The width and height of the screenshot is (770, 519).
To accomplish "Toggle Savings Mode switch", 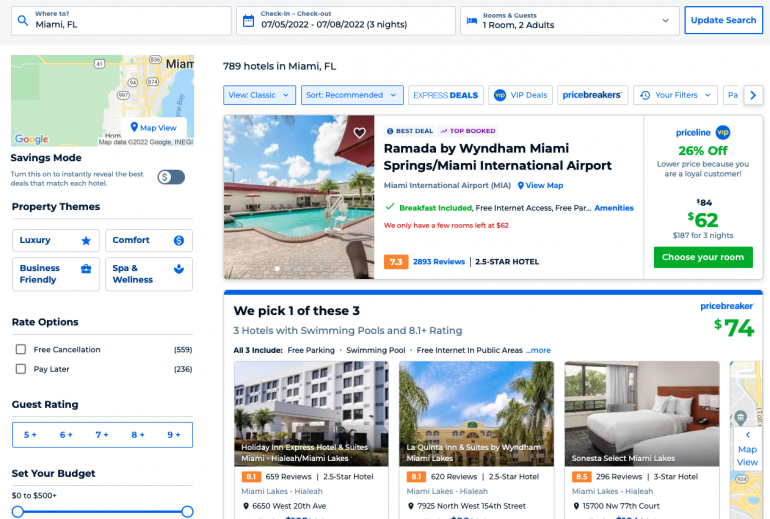I will pos(171,177).
